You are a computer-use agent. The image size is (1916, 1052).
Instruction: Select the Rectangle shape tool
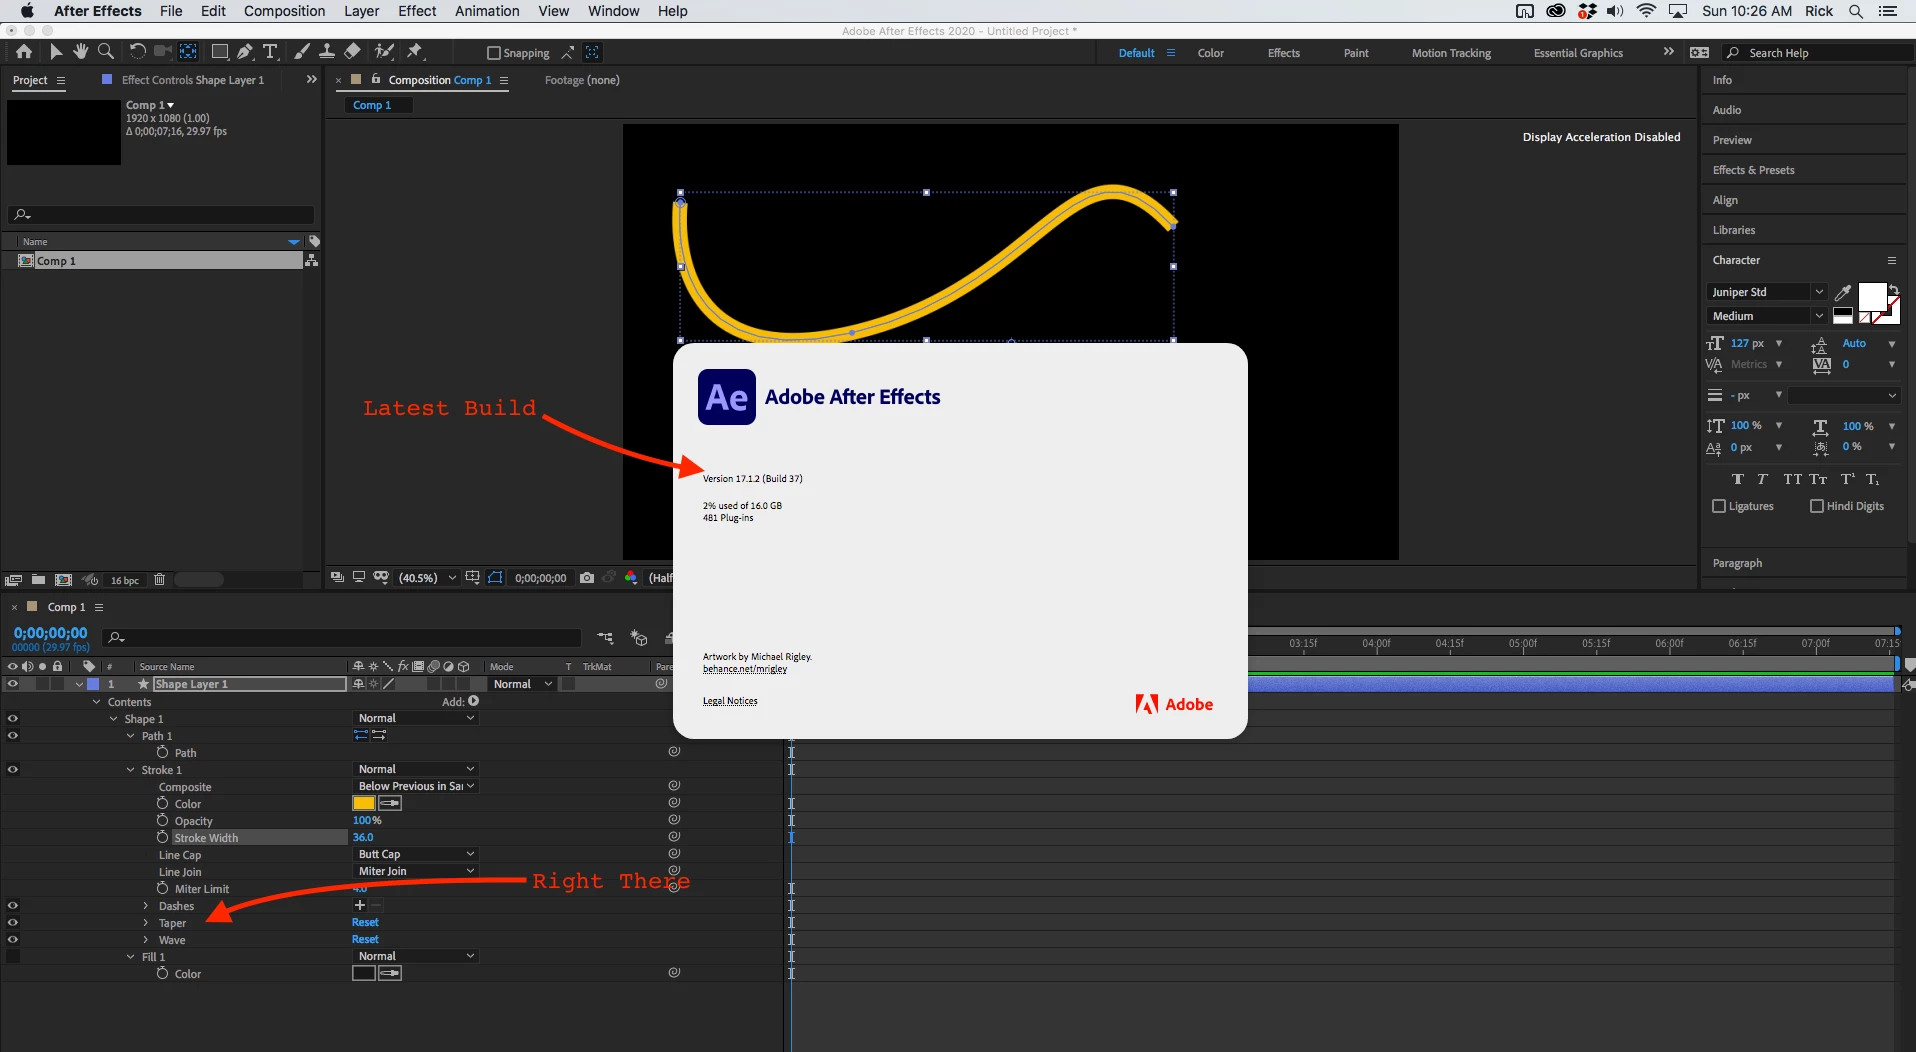click(x=219, y=52)
